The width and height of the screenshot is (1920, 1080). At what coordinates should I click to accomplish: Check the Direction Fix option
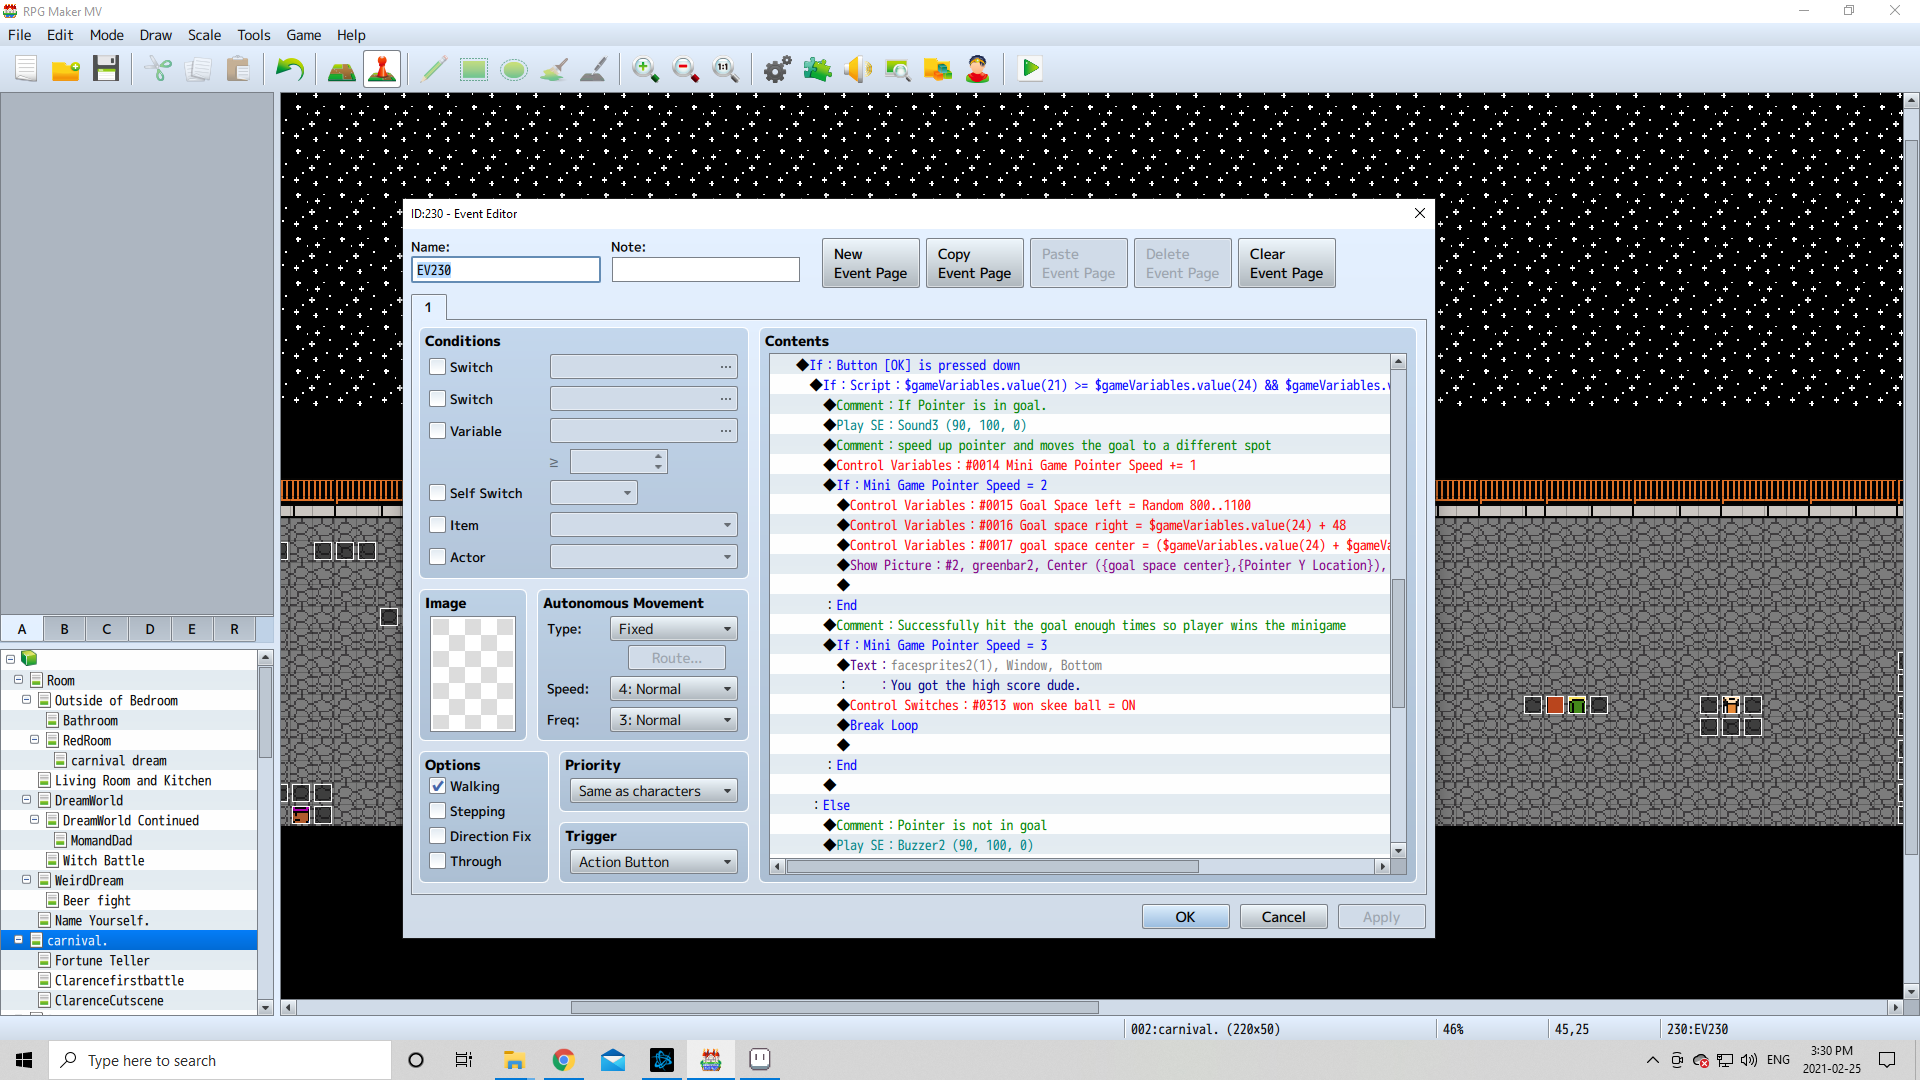click(437, 836)
